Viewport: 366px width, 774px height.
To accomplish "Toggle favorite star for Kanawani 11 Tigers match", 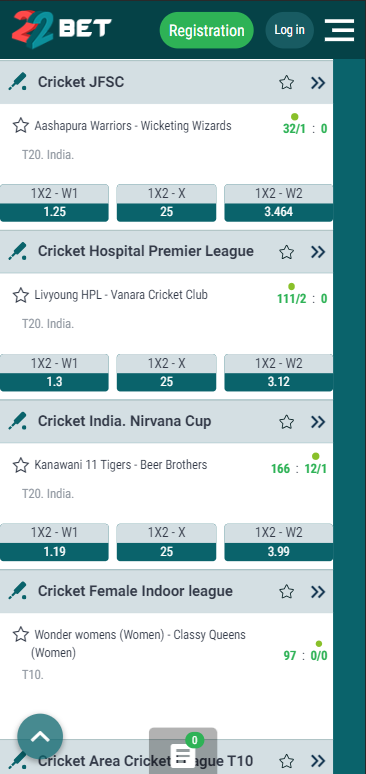I will [x=21, y=465].
